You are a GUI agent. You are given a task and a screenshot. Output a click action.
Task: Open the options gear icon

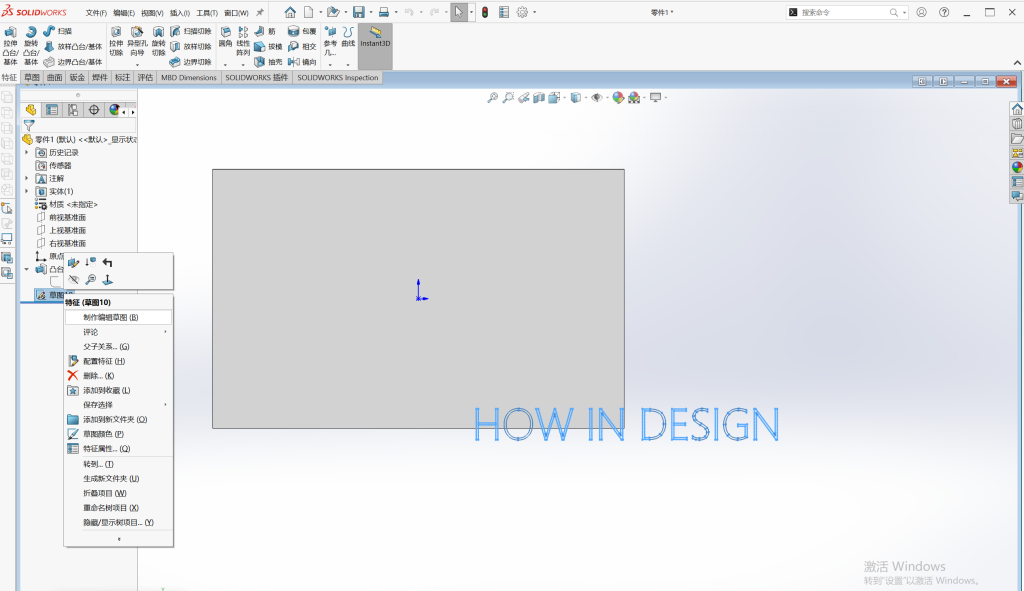click(522, 12)
